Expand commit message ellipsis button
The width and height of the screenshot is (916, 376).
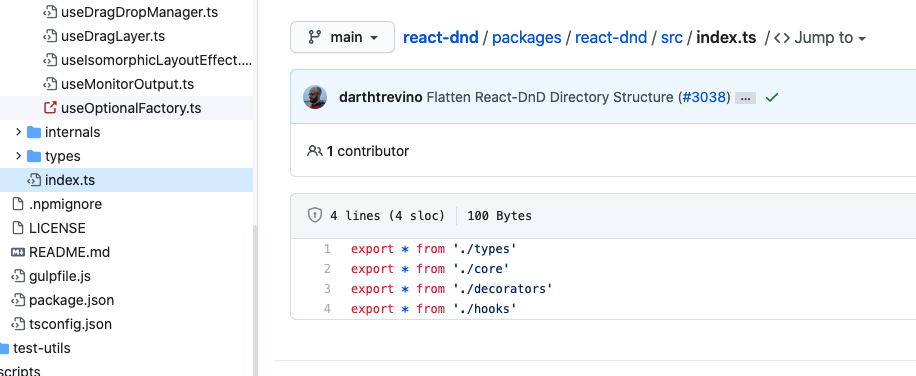point(745,98)
